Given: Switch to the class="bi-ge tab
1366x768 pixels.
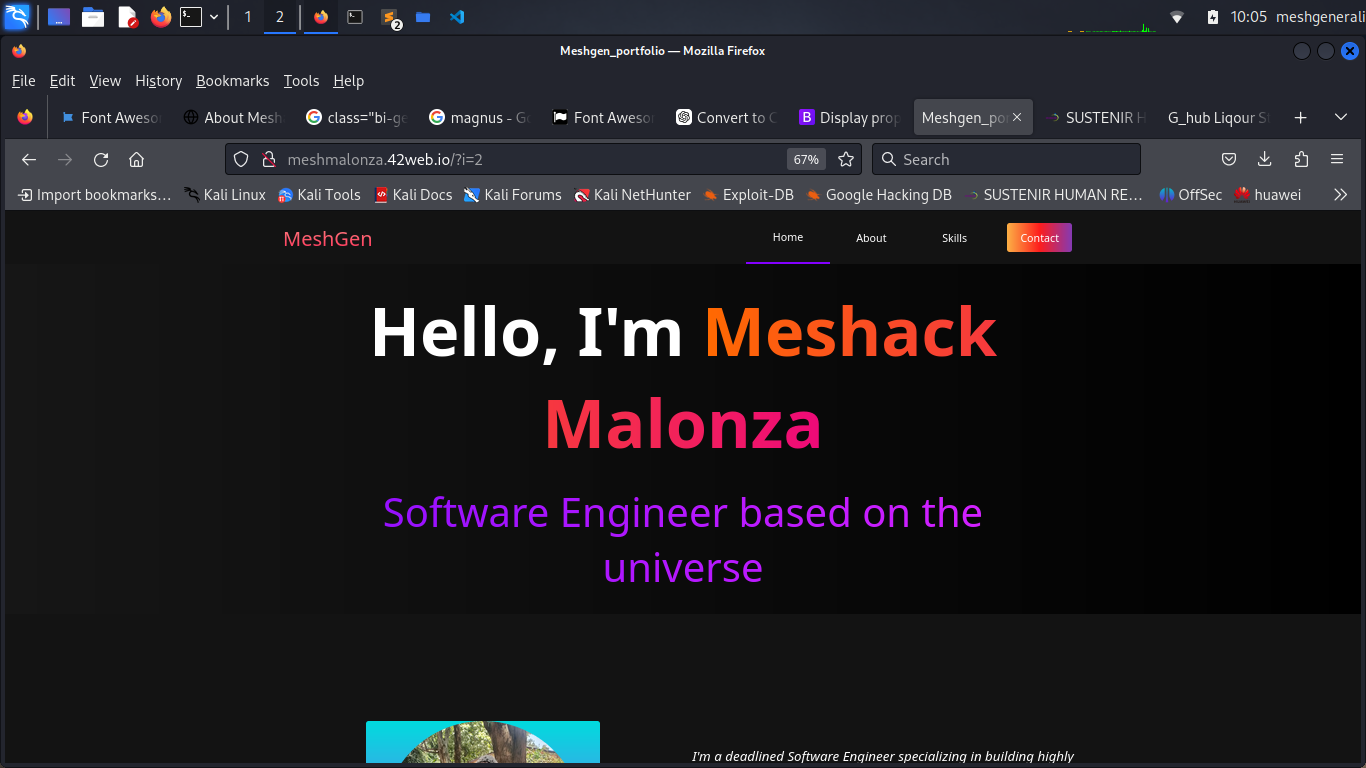Looking at the screenshot, I should [x=356, y=118].
